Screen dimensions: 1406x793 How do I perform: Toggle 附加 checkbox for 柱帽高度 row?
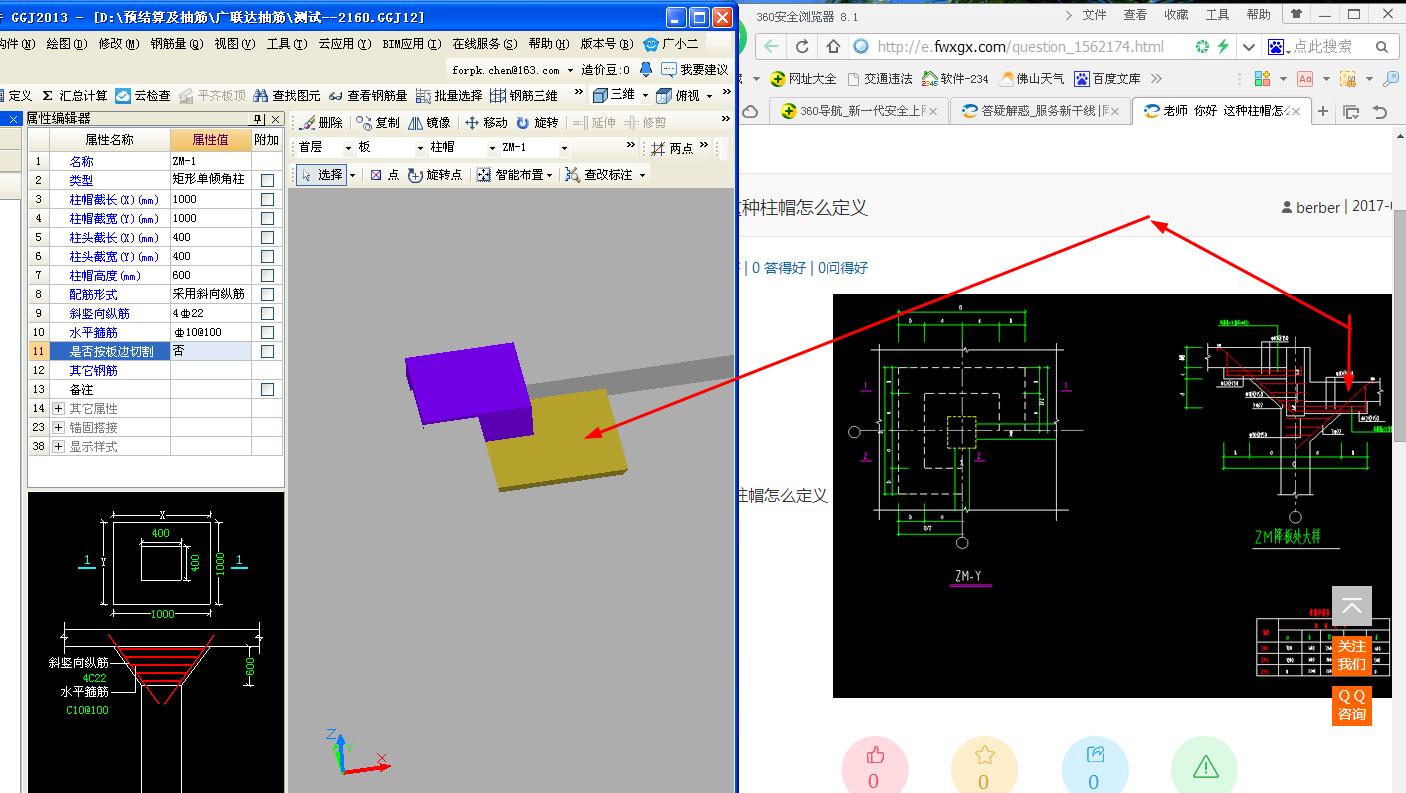tap(267, 275)
